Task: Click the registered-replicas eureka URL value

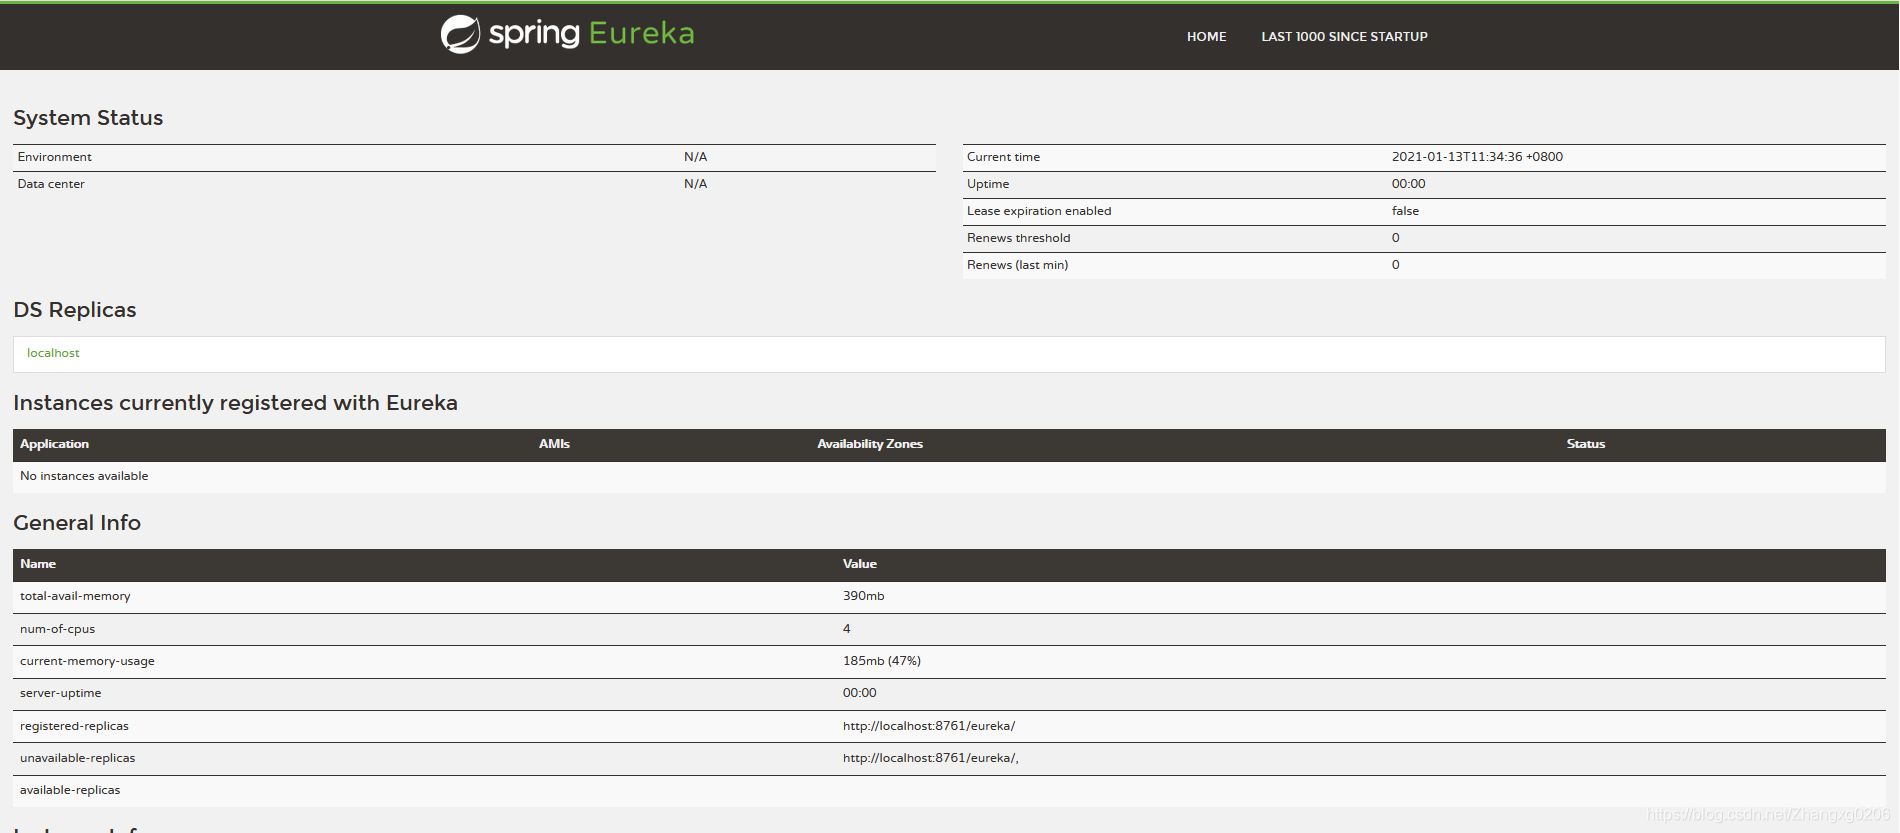Action: coord(928,726)
